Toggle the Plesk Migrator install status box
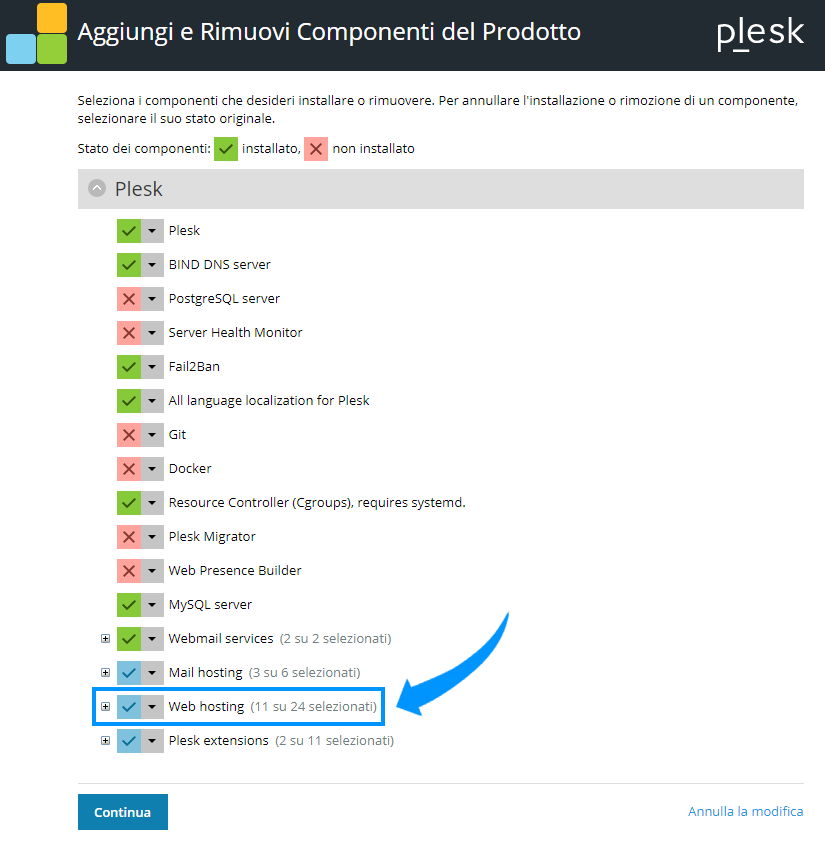 coord(129,537)
